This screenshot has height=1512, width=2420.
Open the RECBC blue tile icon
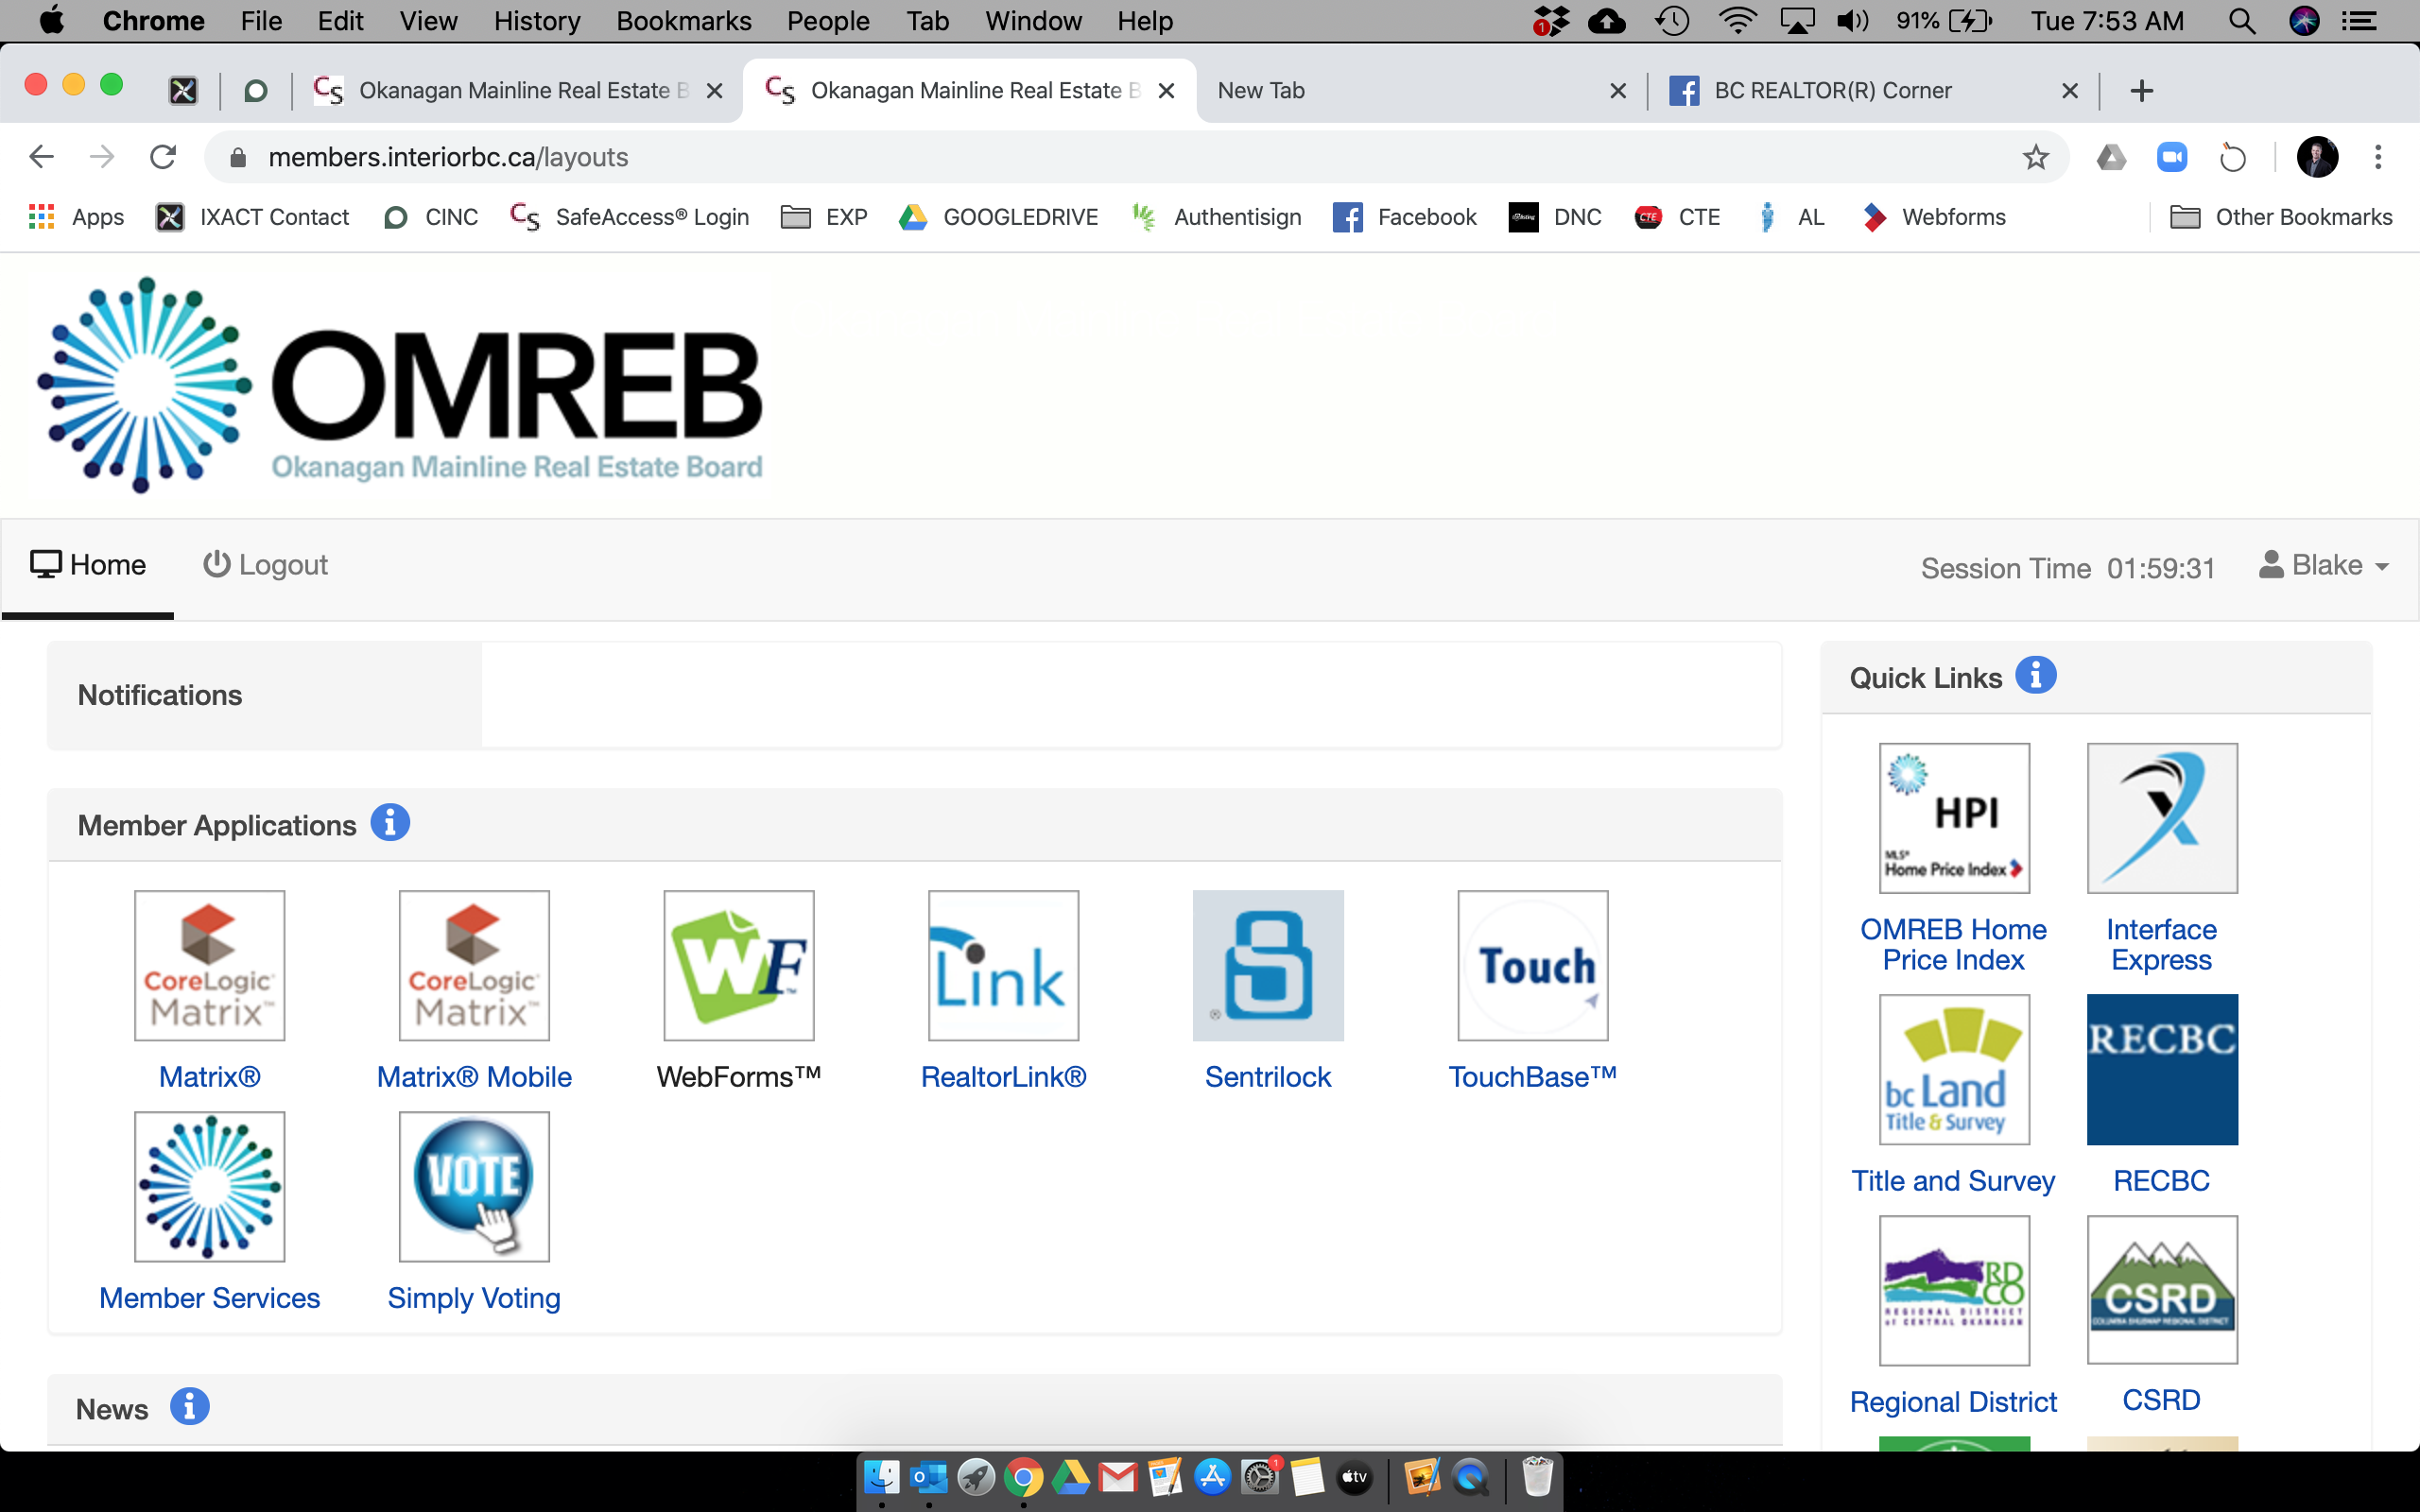(x=2162, y=1069)
